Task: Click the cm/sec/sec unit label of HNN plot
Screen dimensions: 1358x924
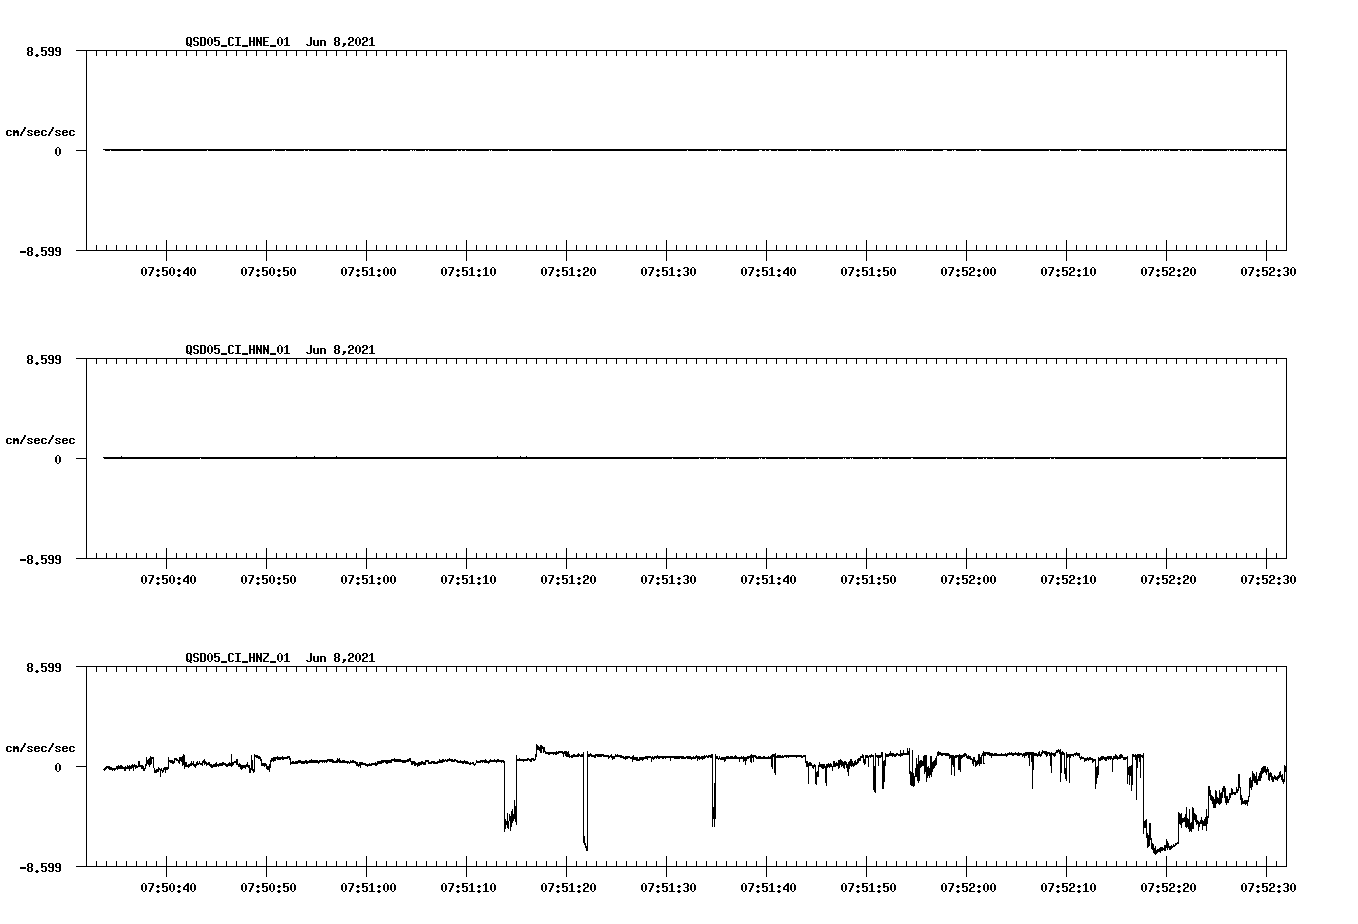Action: click(41, 440)
